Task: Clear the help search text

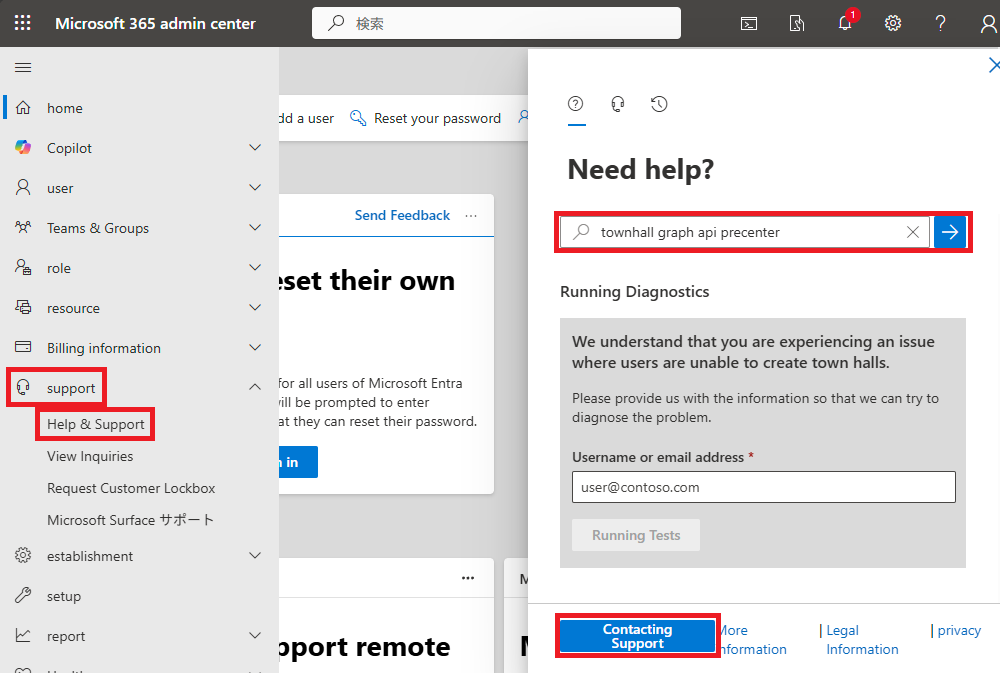Action: tap(913, 232)
